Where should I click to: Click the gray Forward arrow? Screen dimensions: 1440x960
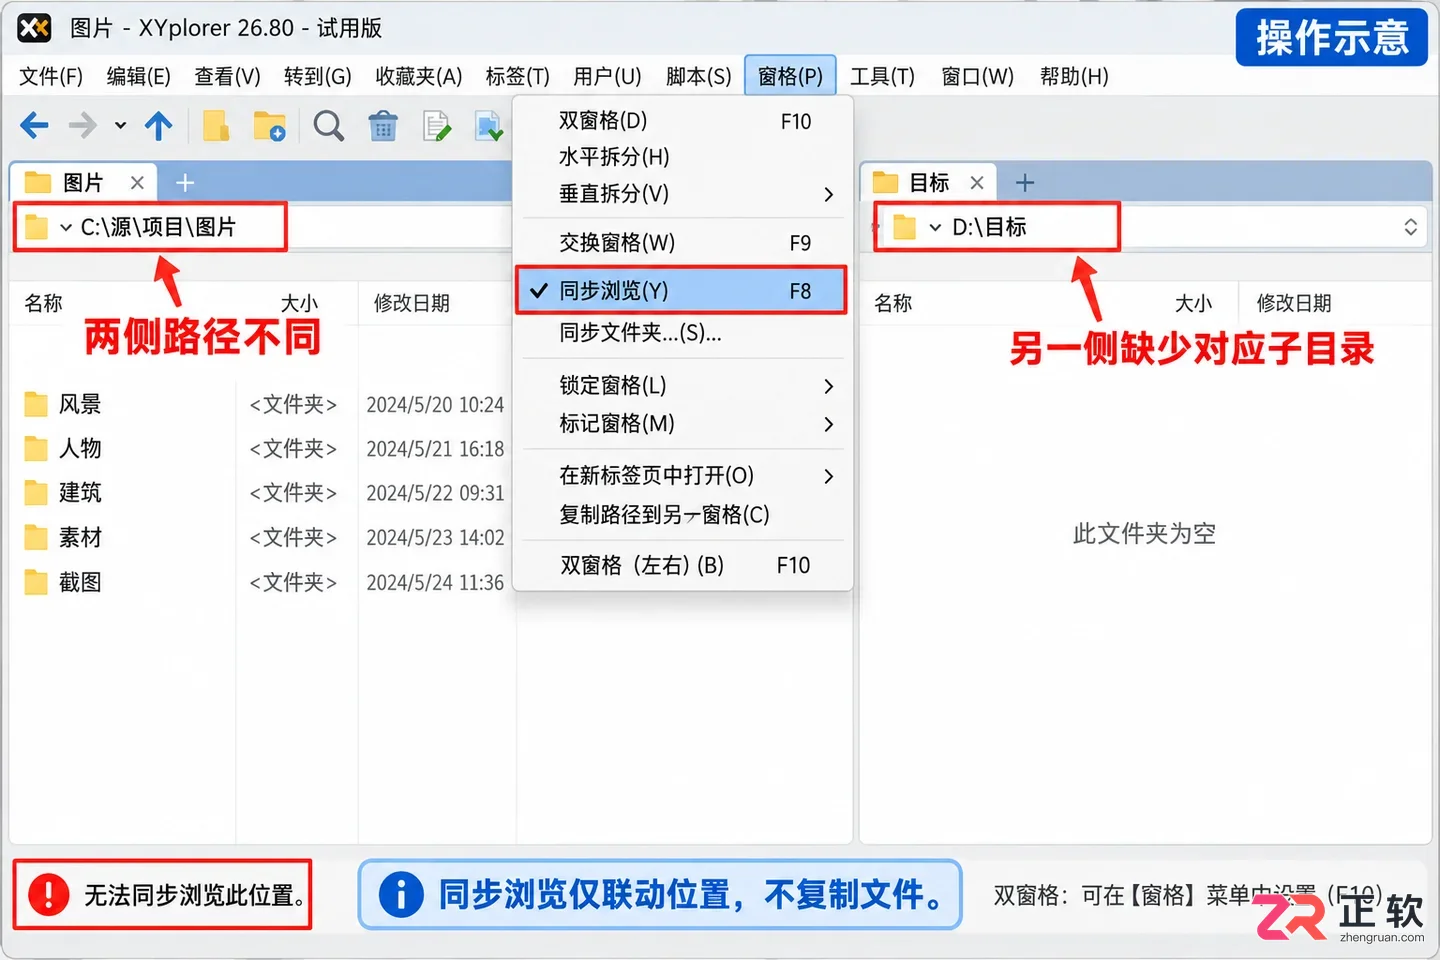pyautogui.click(x=83, y=126)
